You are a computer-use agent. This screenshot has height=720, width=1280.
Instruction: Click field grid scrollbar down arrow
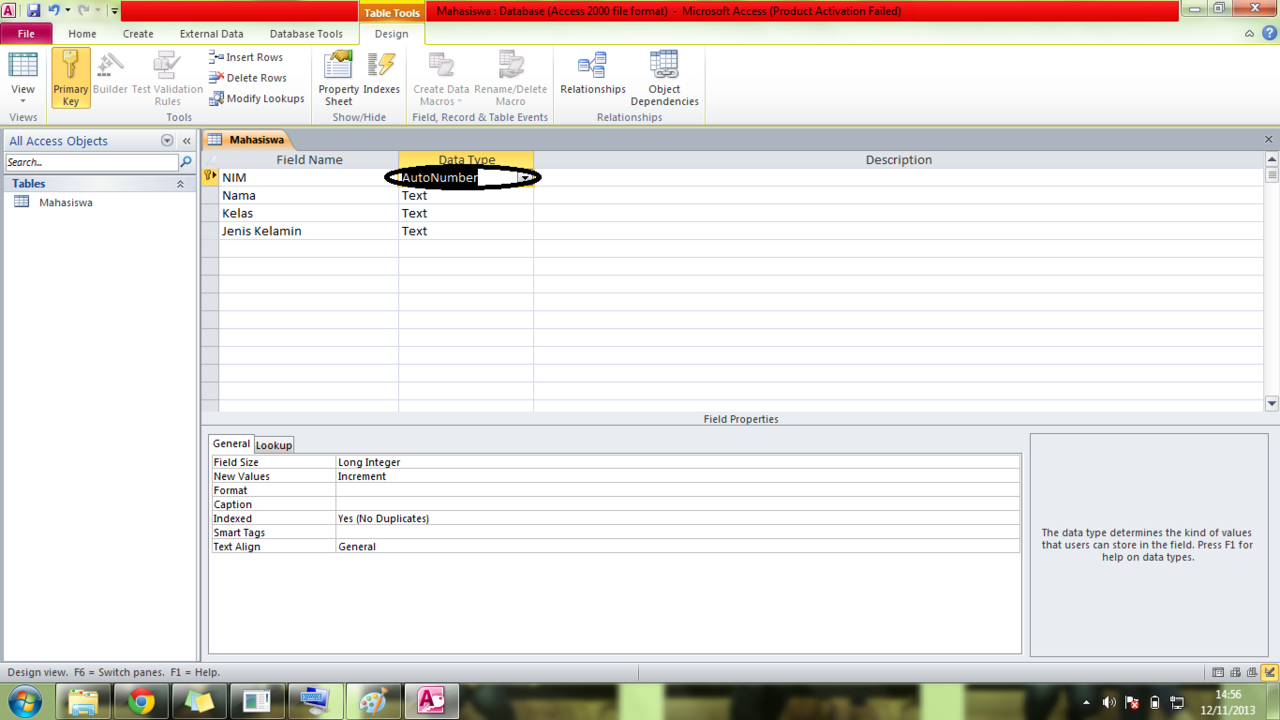[1272, 404]
